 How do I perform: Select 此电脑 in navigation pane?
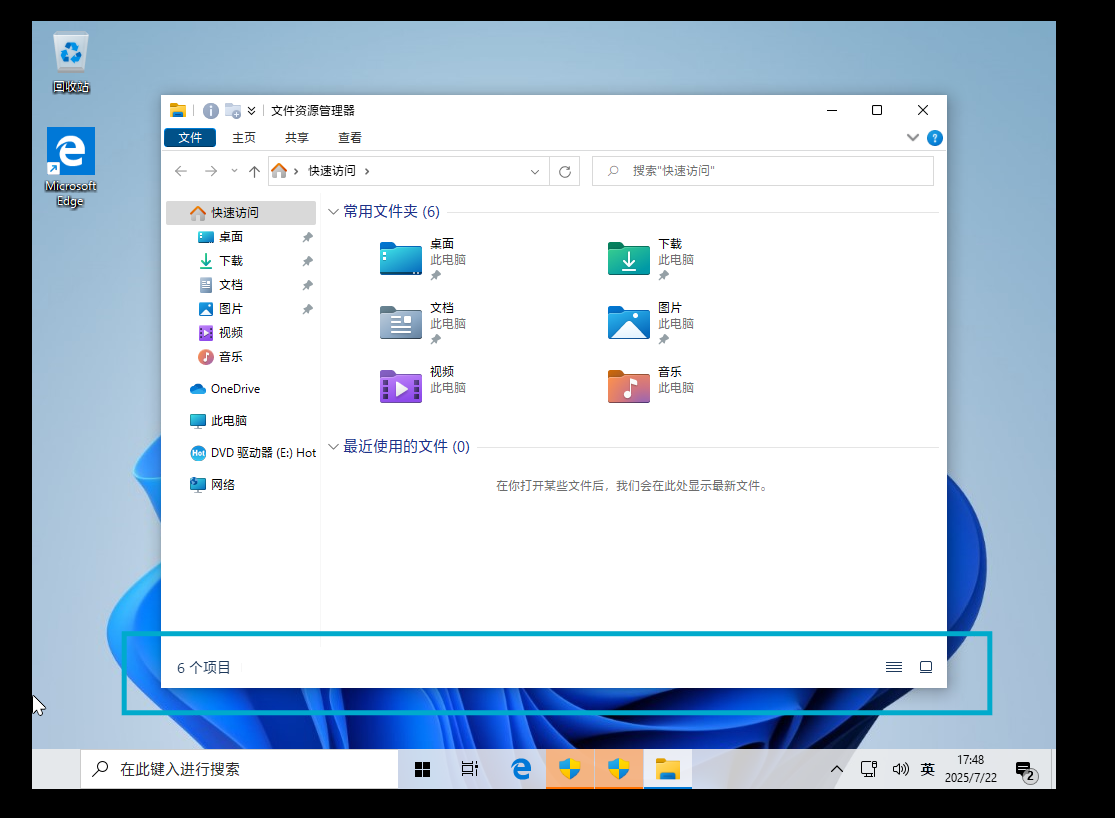pyautogui.click(x=229, y=421)
